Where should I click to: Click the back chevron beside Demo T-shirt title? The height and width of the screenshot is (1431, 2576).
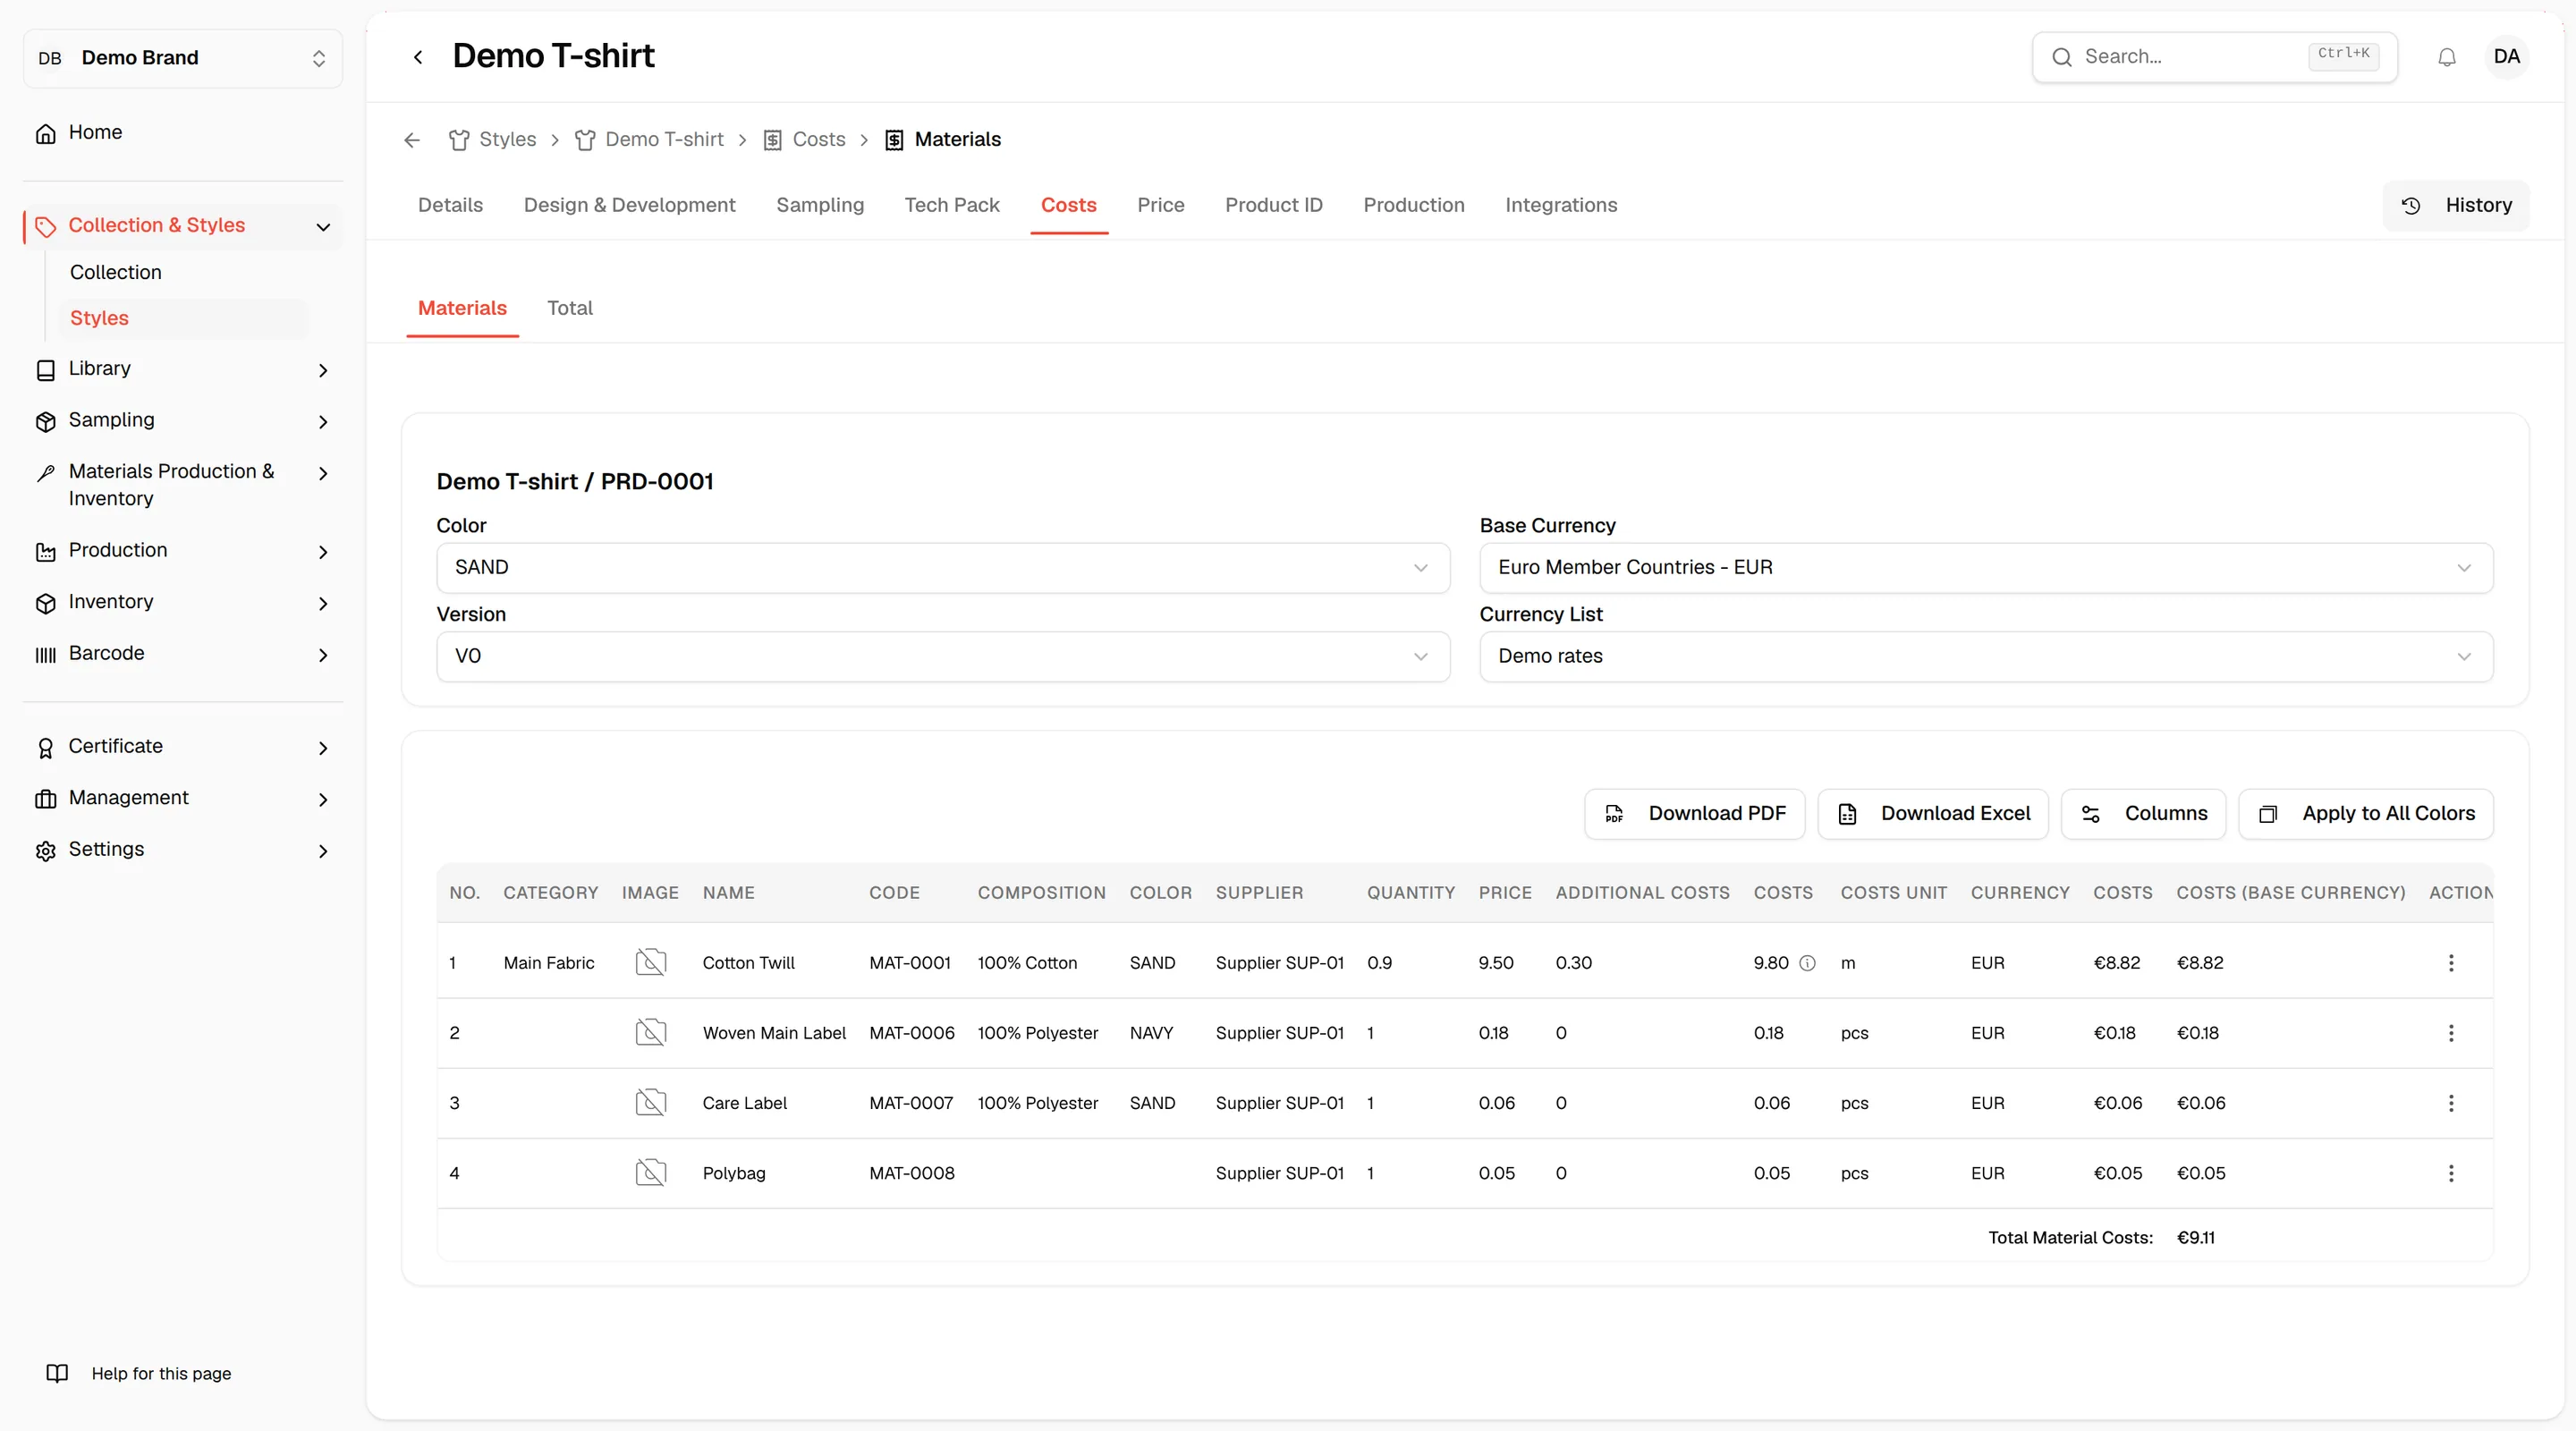418,57
